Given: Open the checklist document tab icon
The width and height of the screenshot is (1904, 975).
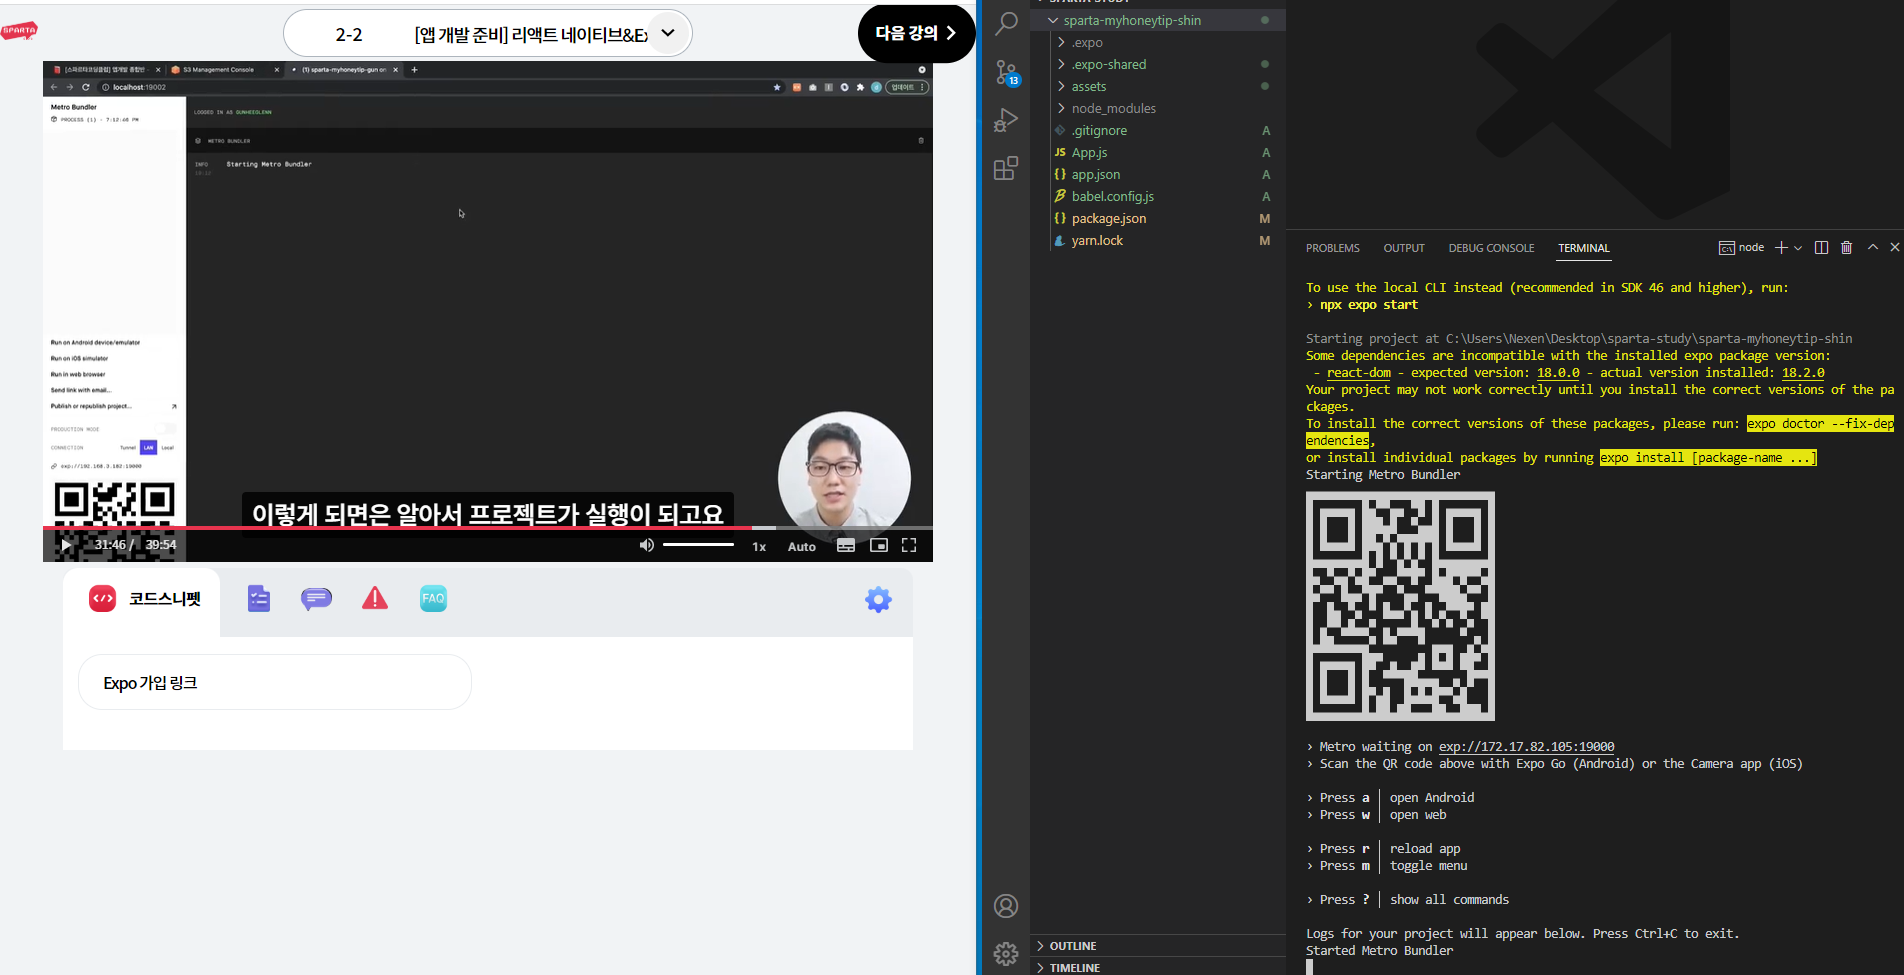Looking at the screenshot, I should (x=259, y=599).
